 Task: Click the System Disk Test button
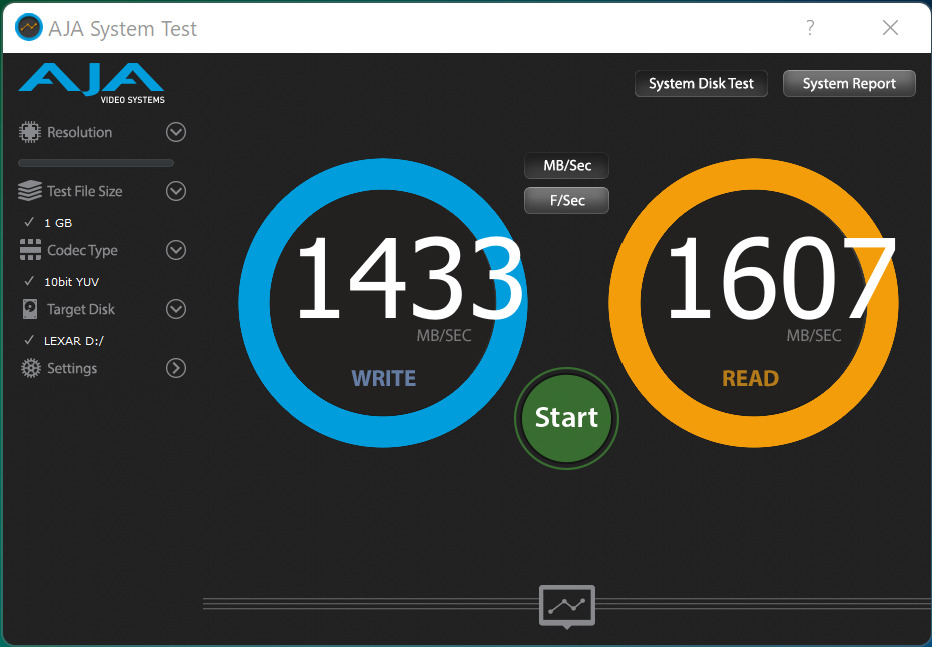[x=701, y=84]
